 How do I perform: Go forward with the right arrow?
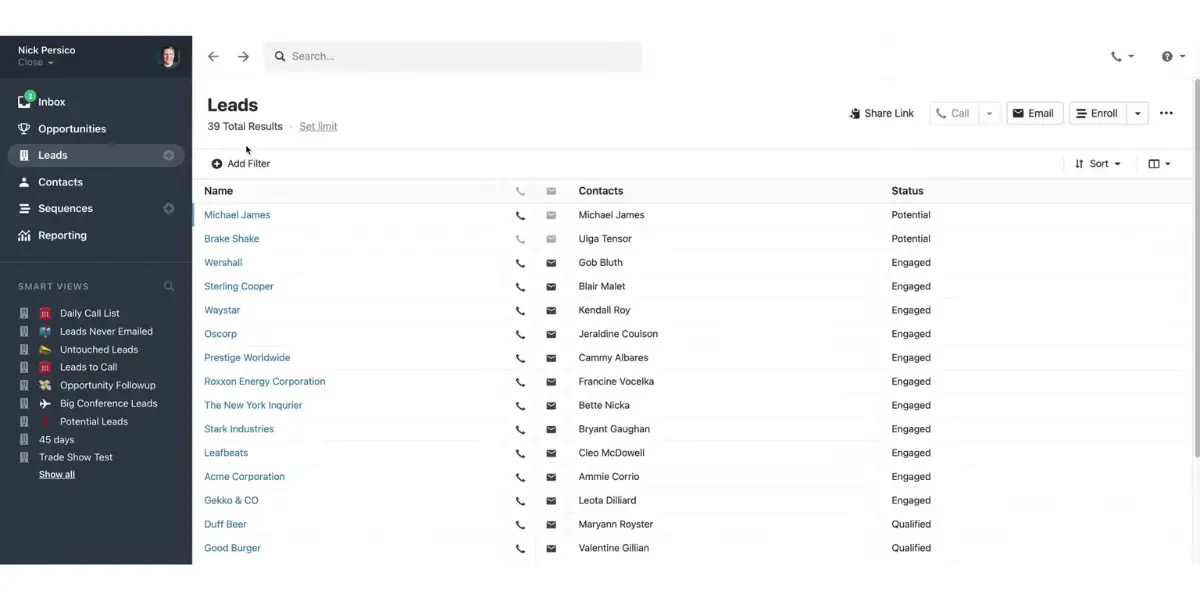click(243, 57)
